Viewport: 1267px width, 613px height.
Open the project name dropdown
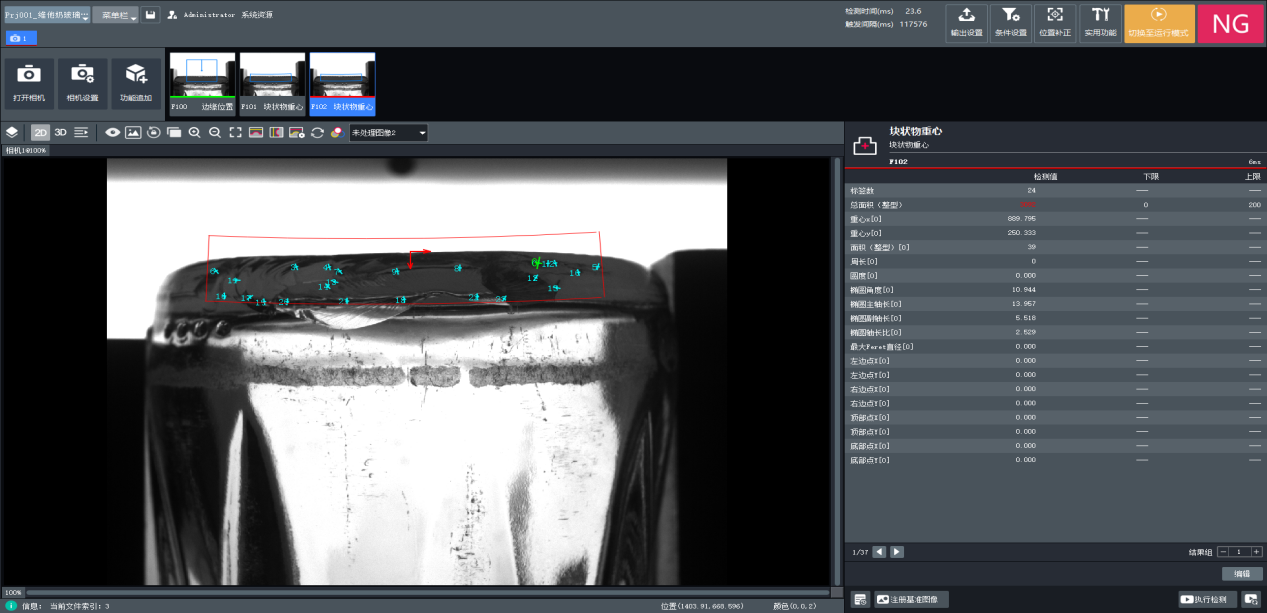[x=46, y=15]
